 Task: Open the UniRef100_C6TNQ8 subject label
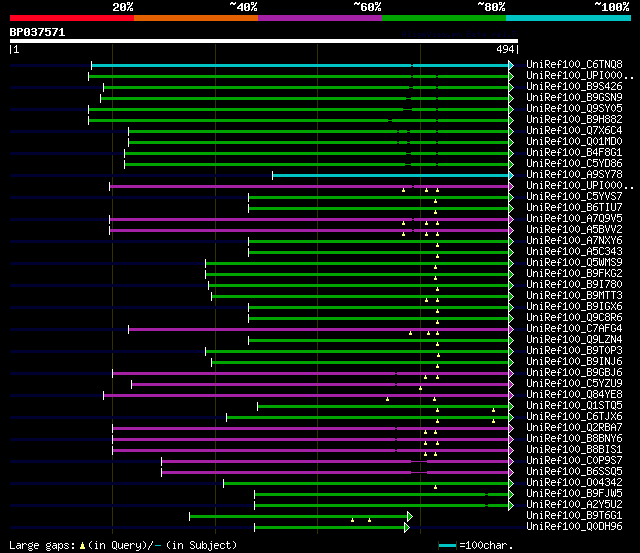(574, 64)
